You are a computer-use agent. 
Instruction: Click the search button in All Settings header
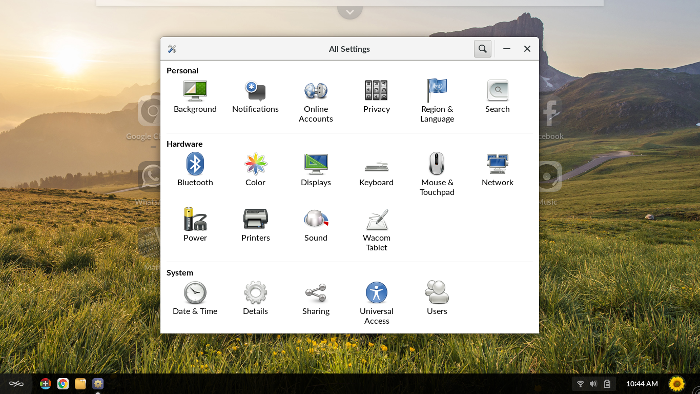pos(483,49)
